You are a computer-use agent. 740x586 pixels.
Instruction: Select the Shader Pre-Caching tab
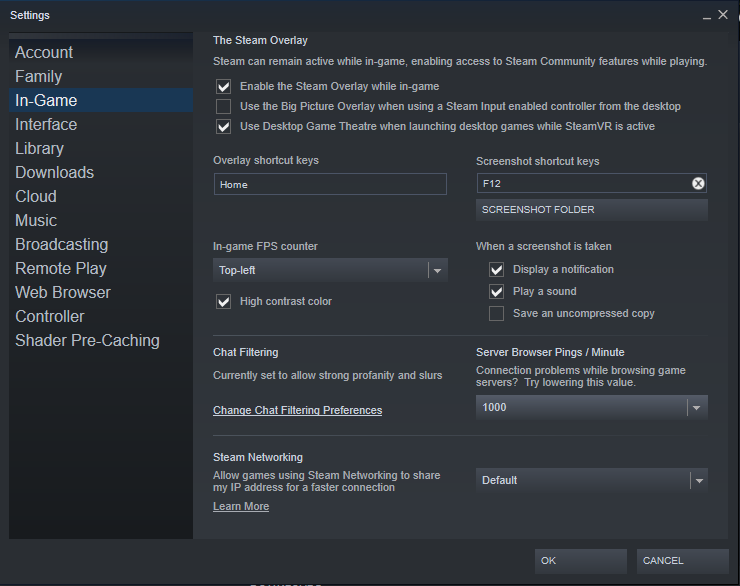pos(87,340)
